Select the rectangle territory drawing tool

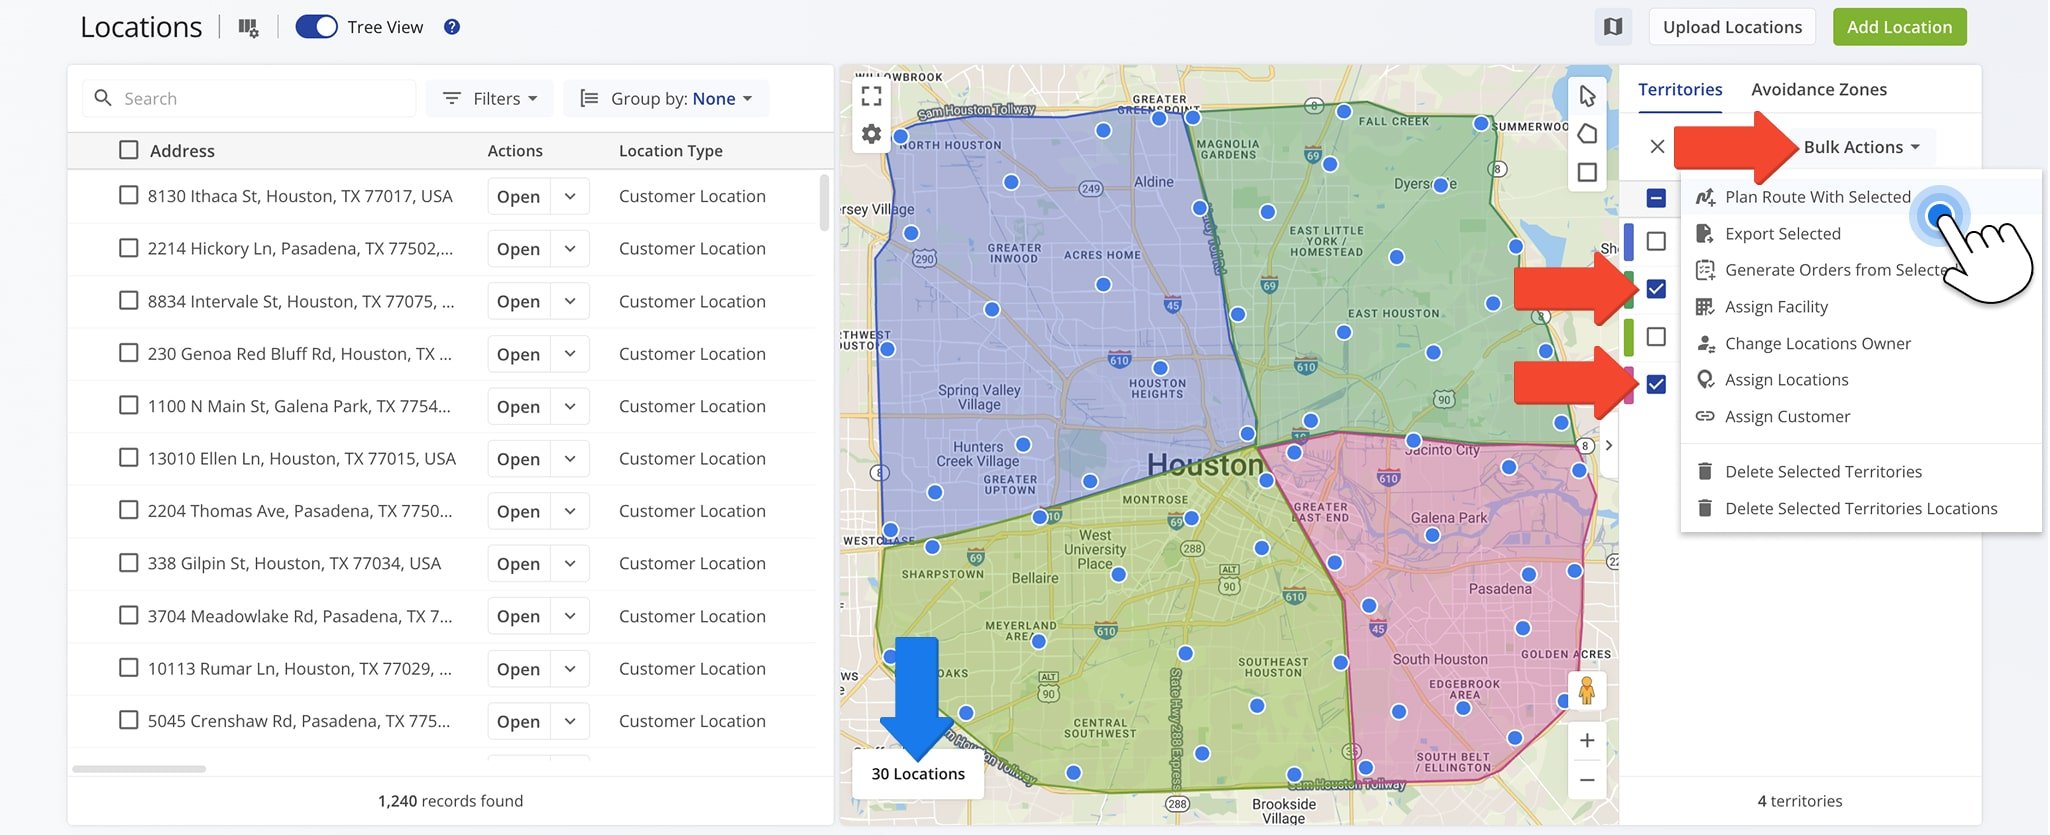[x=1587, y=172]
